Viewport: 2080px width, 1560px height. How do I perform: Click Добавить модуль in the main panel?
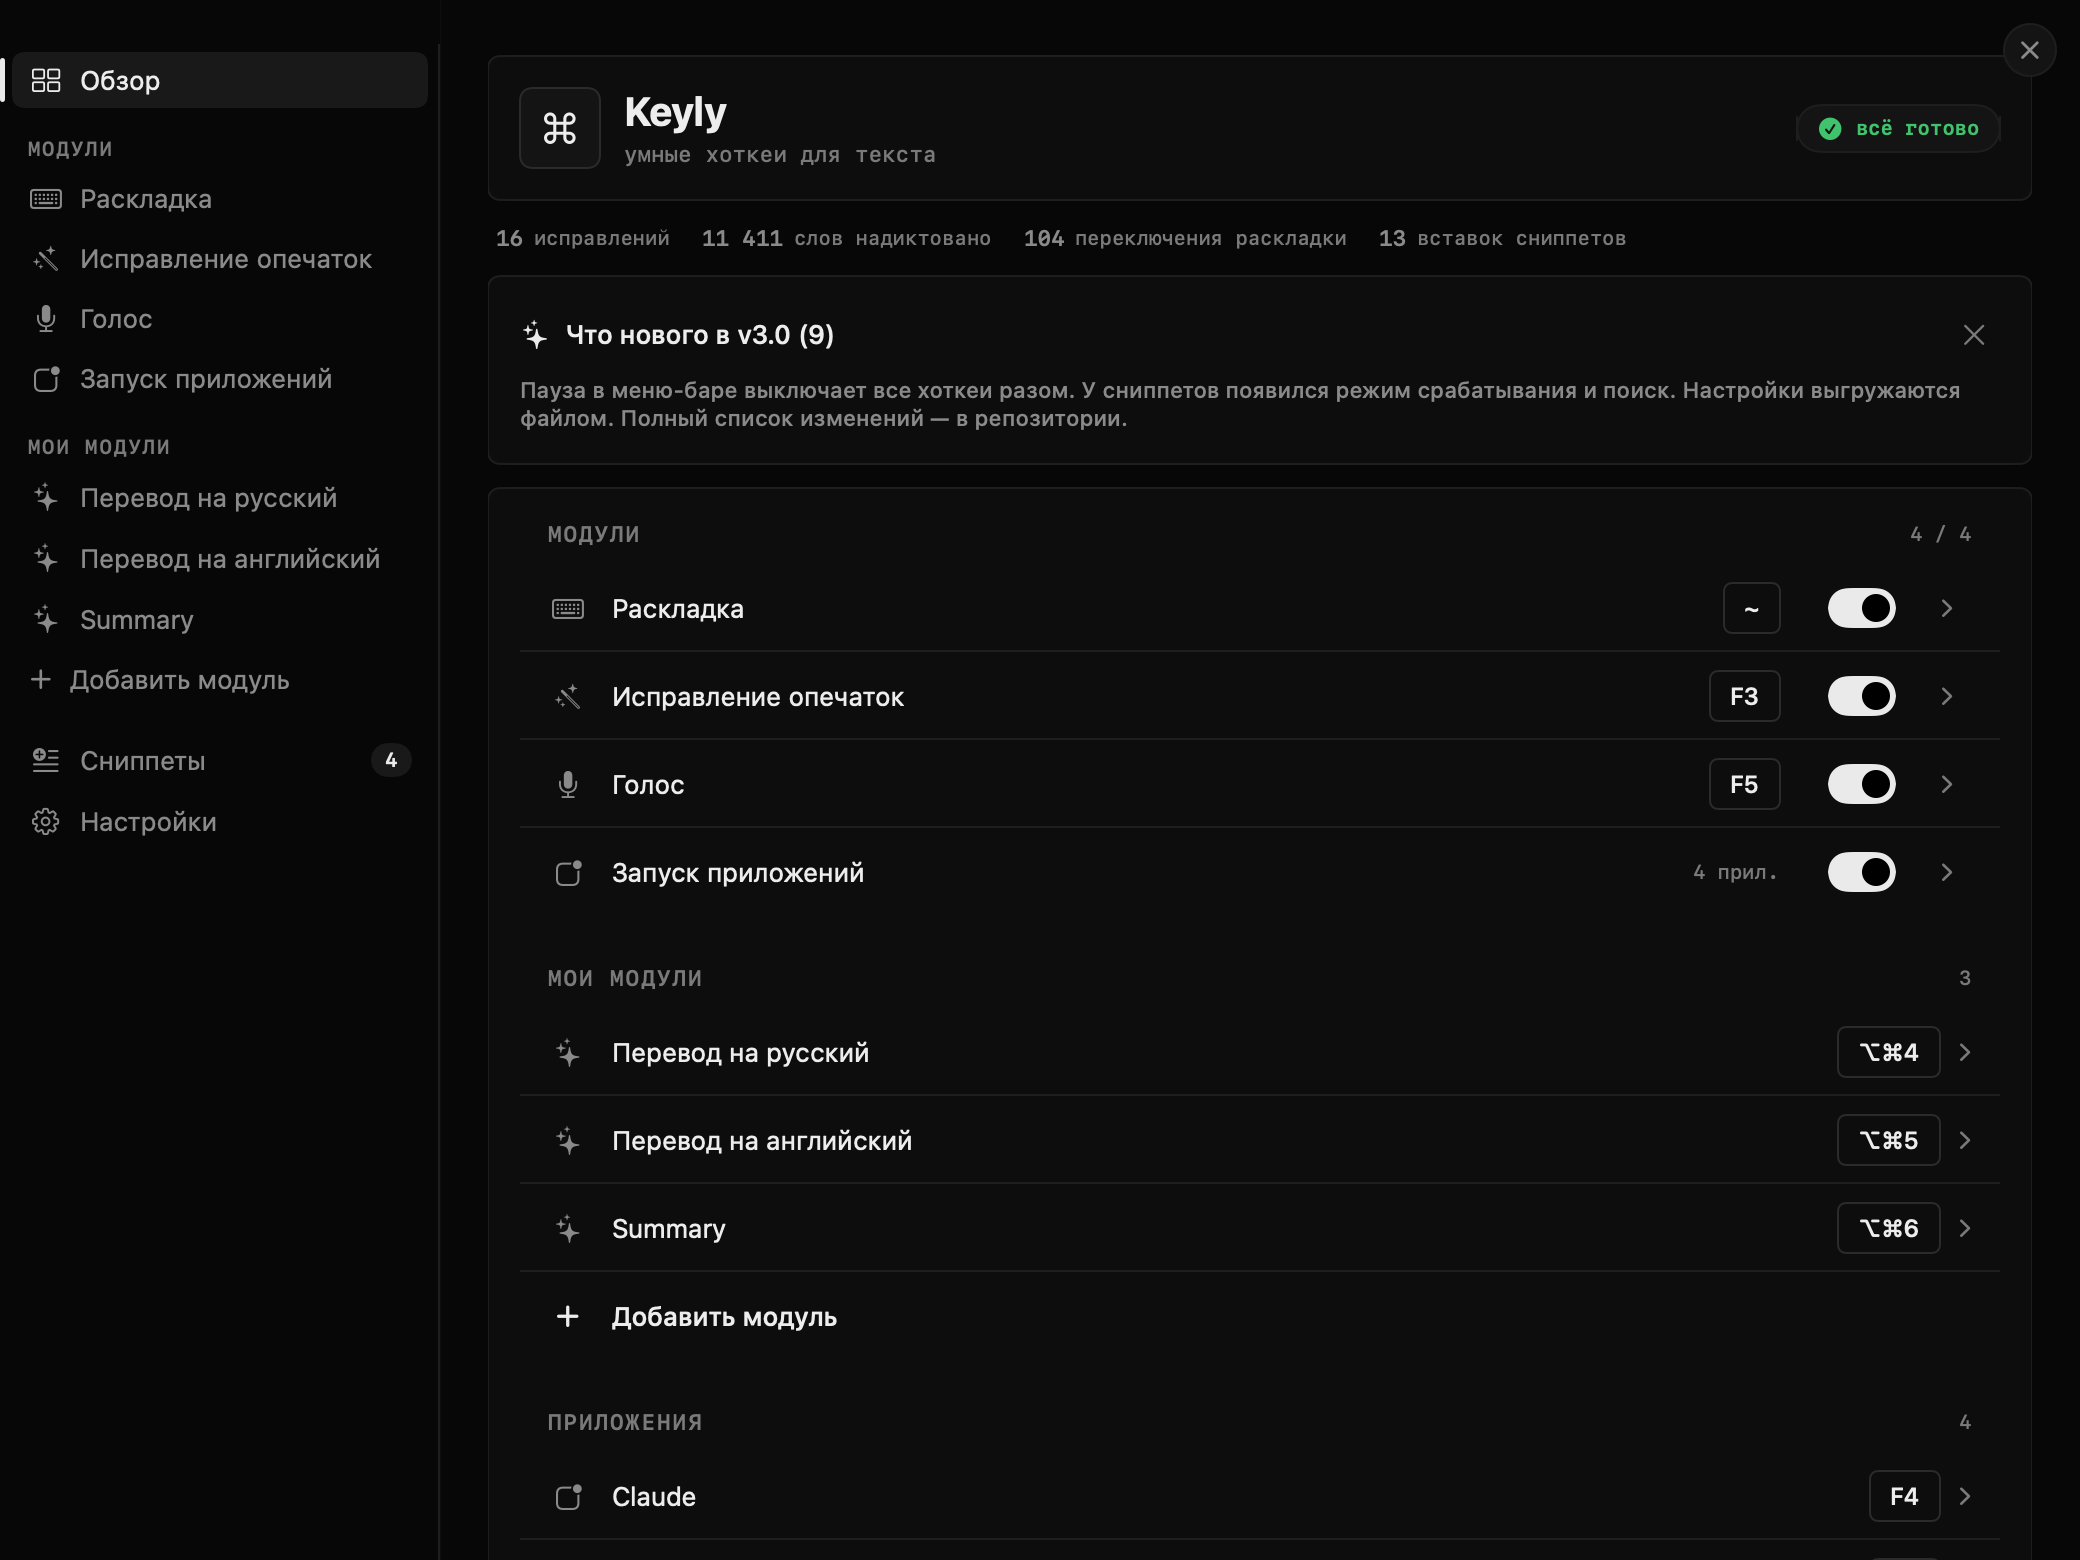tap(725, 1317)
